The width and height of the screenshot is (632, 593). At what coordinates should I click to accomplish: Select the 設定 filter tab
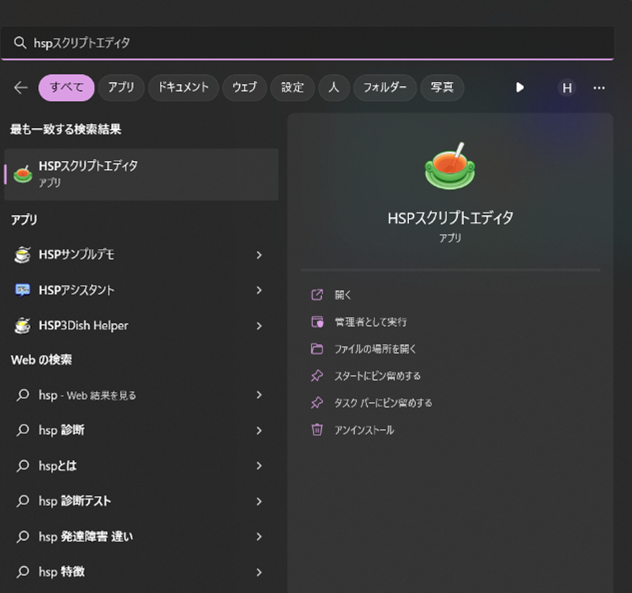tap(292, 88)
